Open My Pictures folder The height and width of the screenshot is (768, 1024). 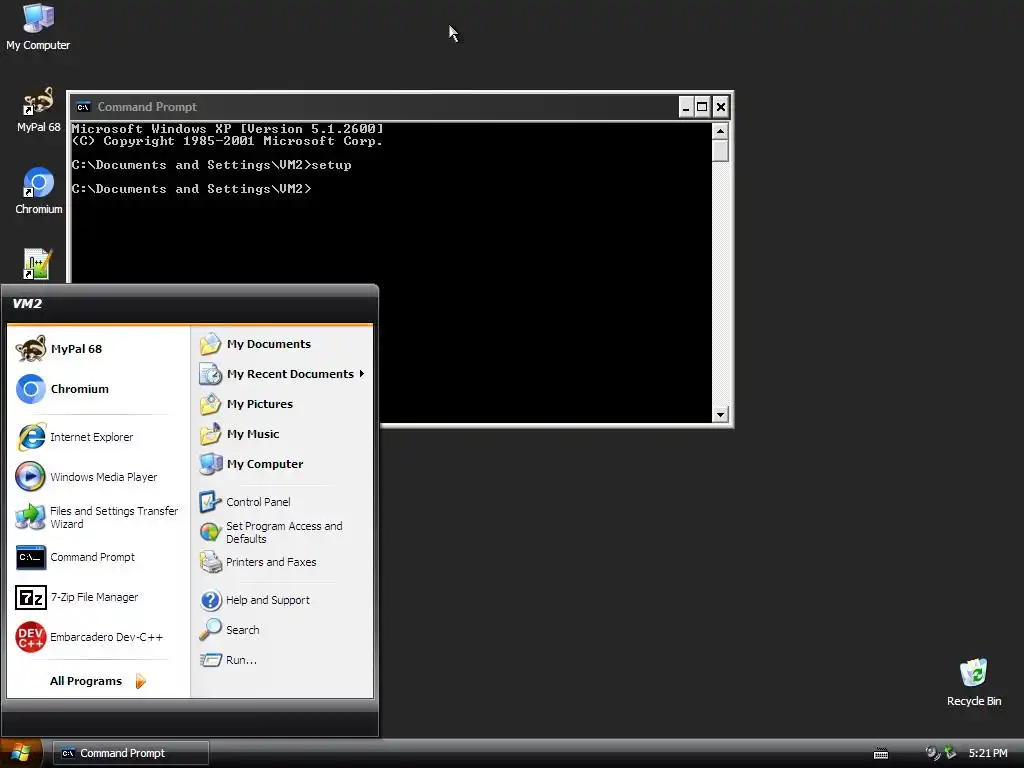tap(282, 404)
